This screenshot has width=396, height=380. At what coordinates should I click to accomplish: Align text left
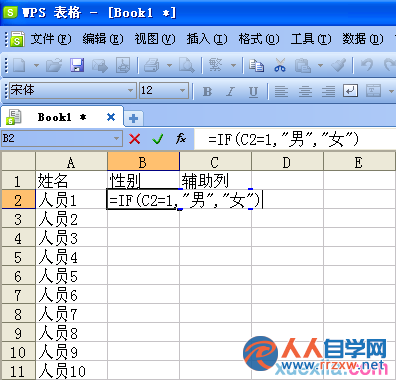click(281, 91)
